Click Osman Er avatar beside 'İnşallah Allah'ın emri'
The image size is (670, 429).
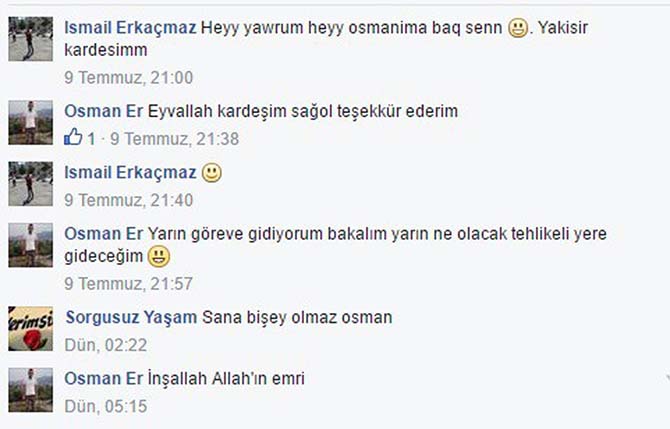coord(31,390)
